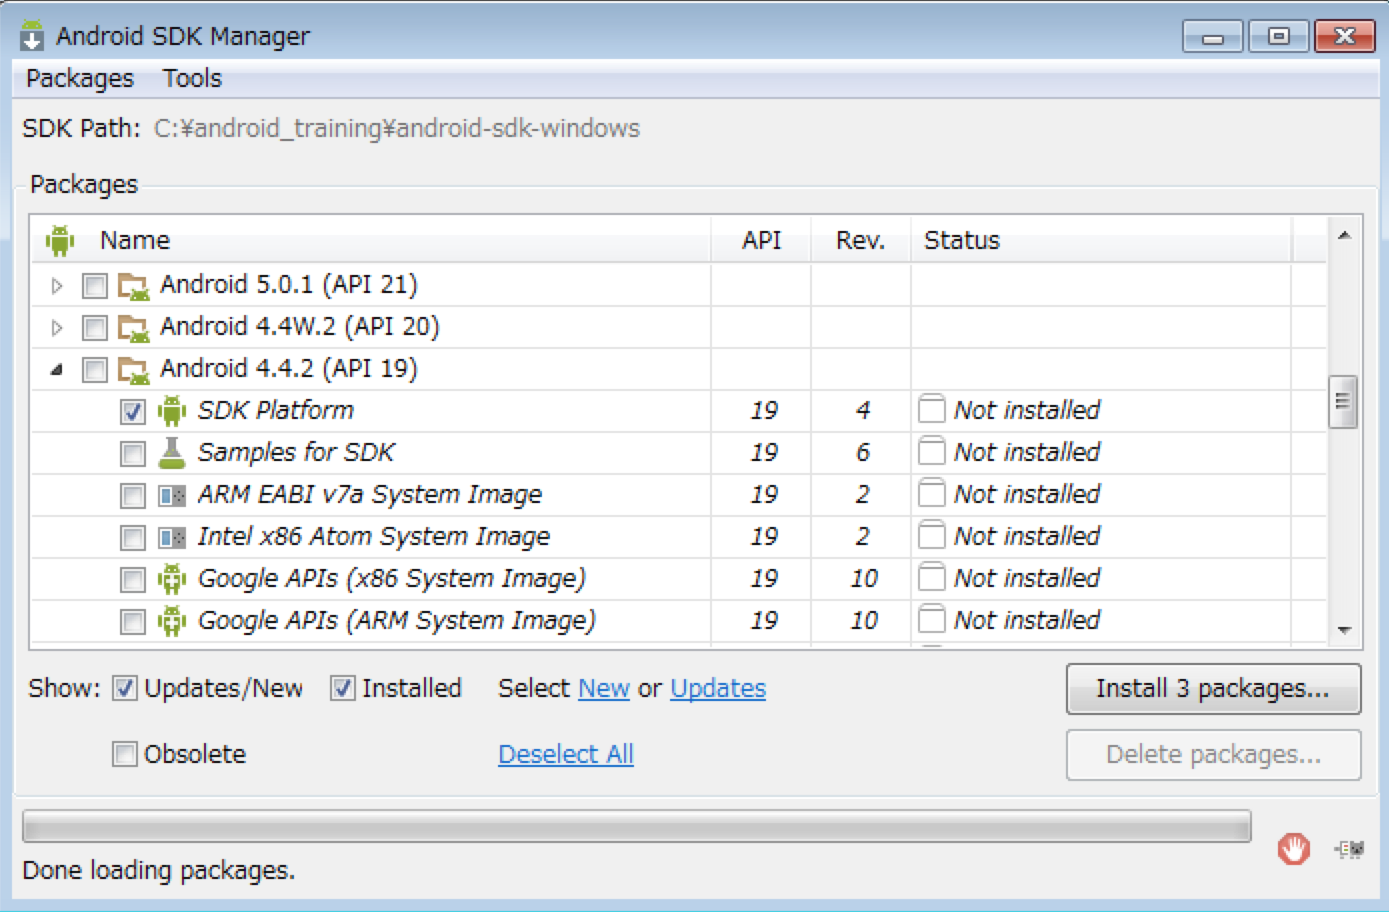
Task: Click the Android SDK Manager title bar icon
Action: point(32,35)
